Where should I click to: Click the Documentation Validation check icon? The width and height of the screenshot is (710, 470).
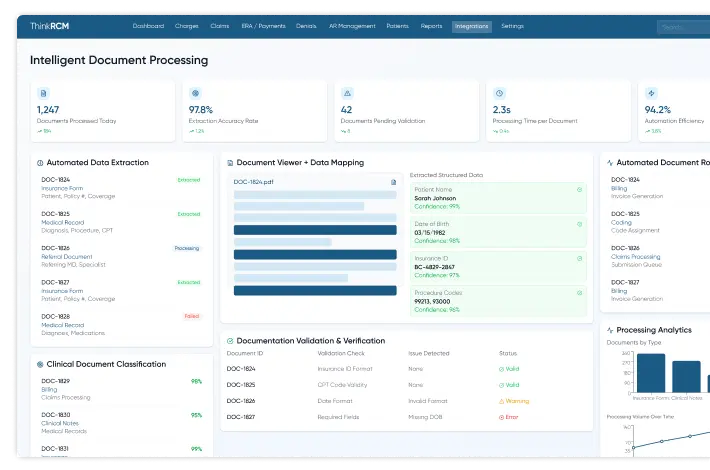coord(230,341)
